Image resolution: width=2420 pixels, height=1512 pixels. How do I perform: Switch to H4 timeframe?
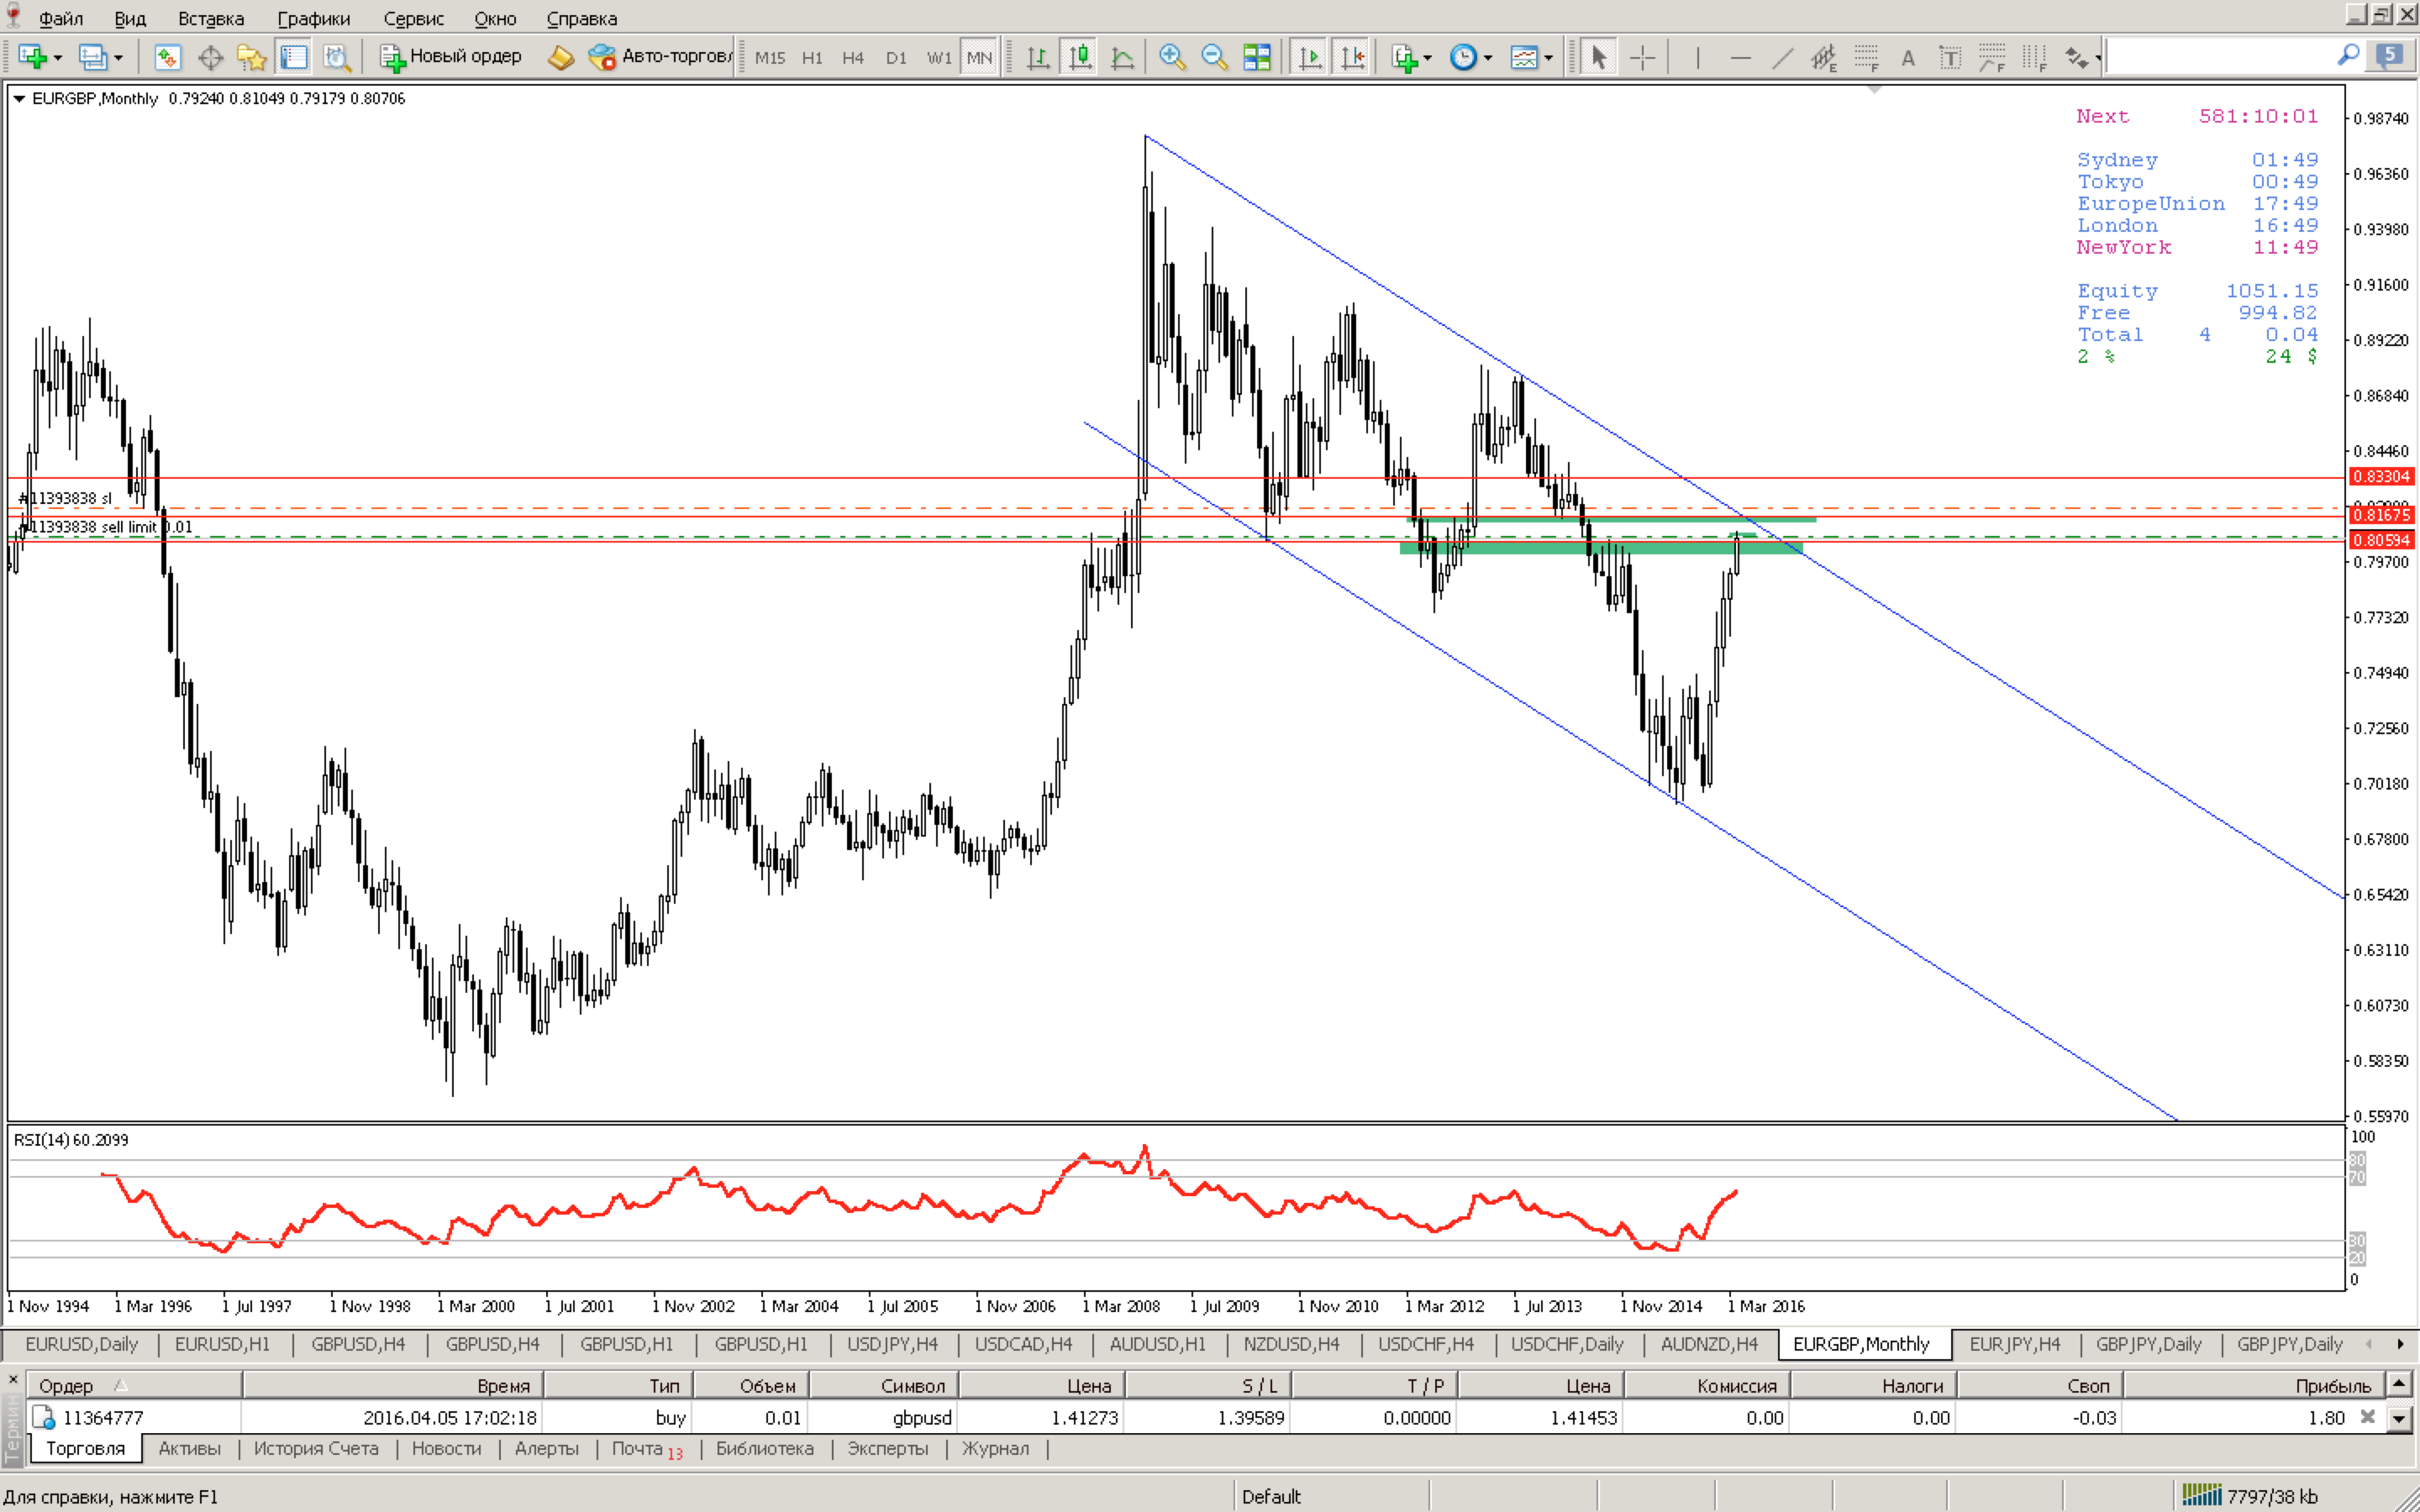(853, 58)
